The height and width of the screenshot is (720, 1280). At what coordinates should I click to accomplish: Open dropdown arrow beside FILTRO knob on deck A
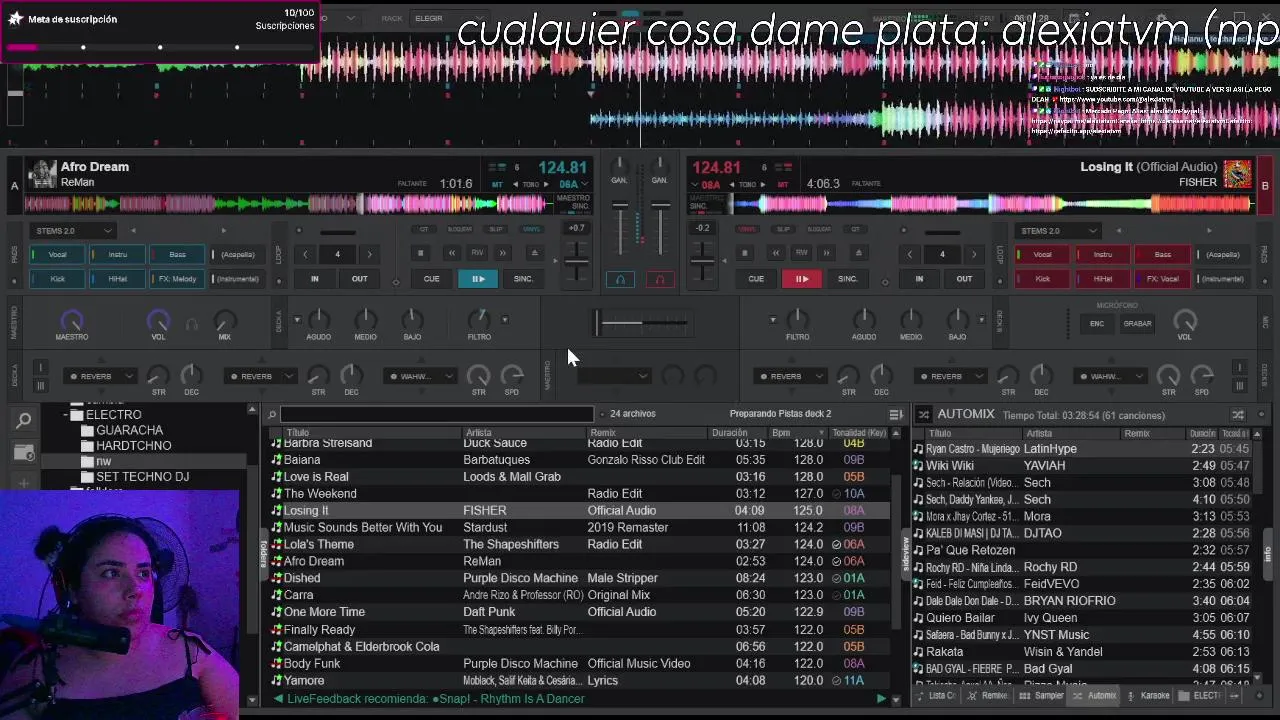pos(504,320)
